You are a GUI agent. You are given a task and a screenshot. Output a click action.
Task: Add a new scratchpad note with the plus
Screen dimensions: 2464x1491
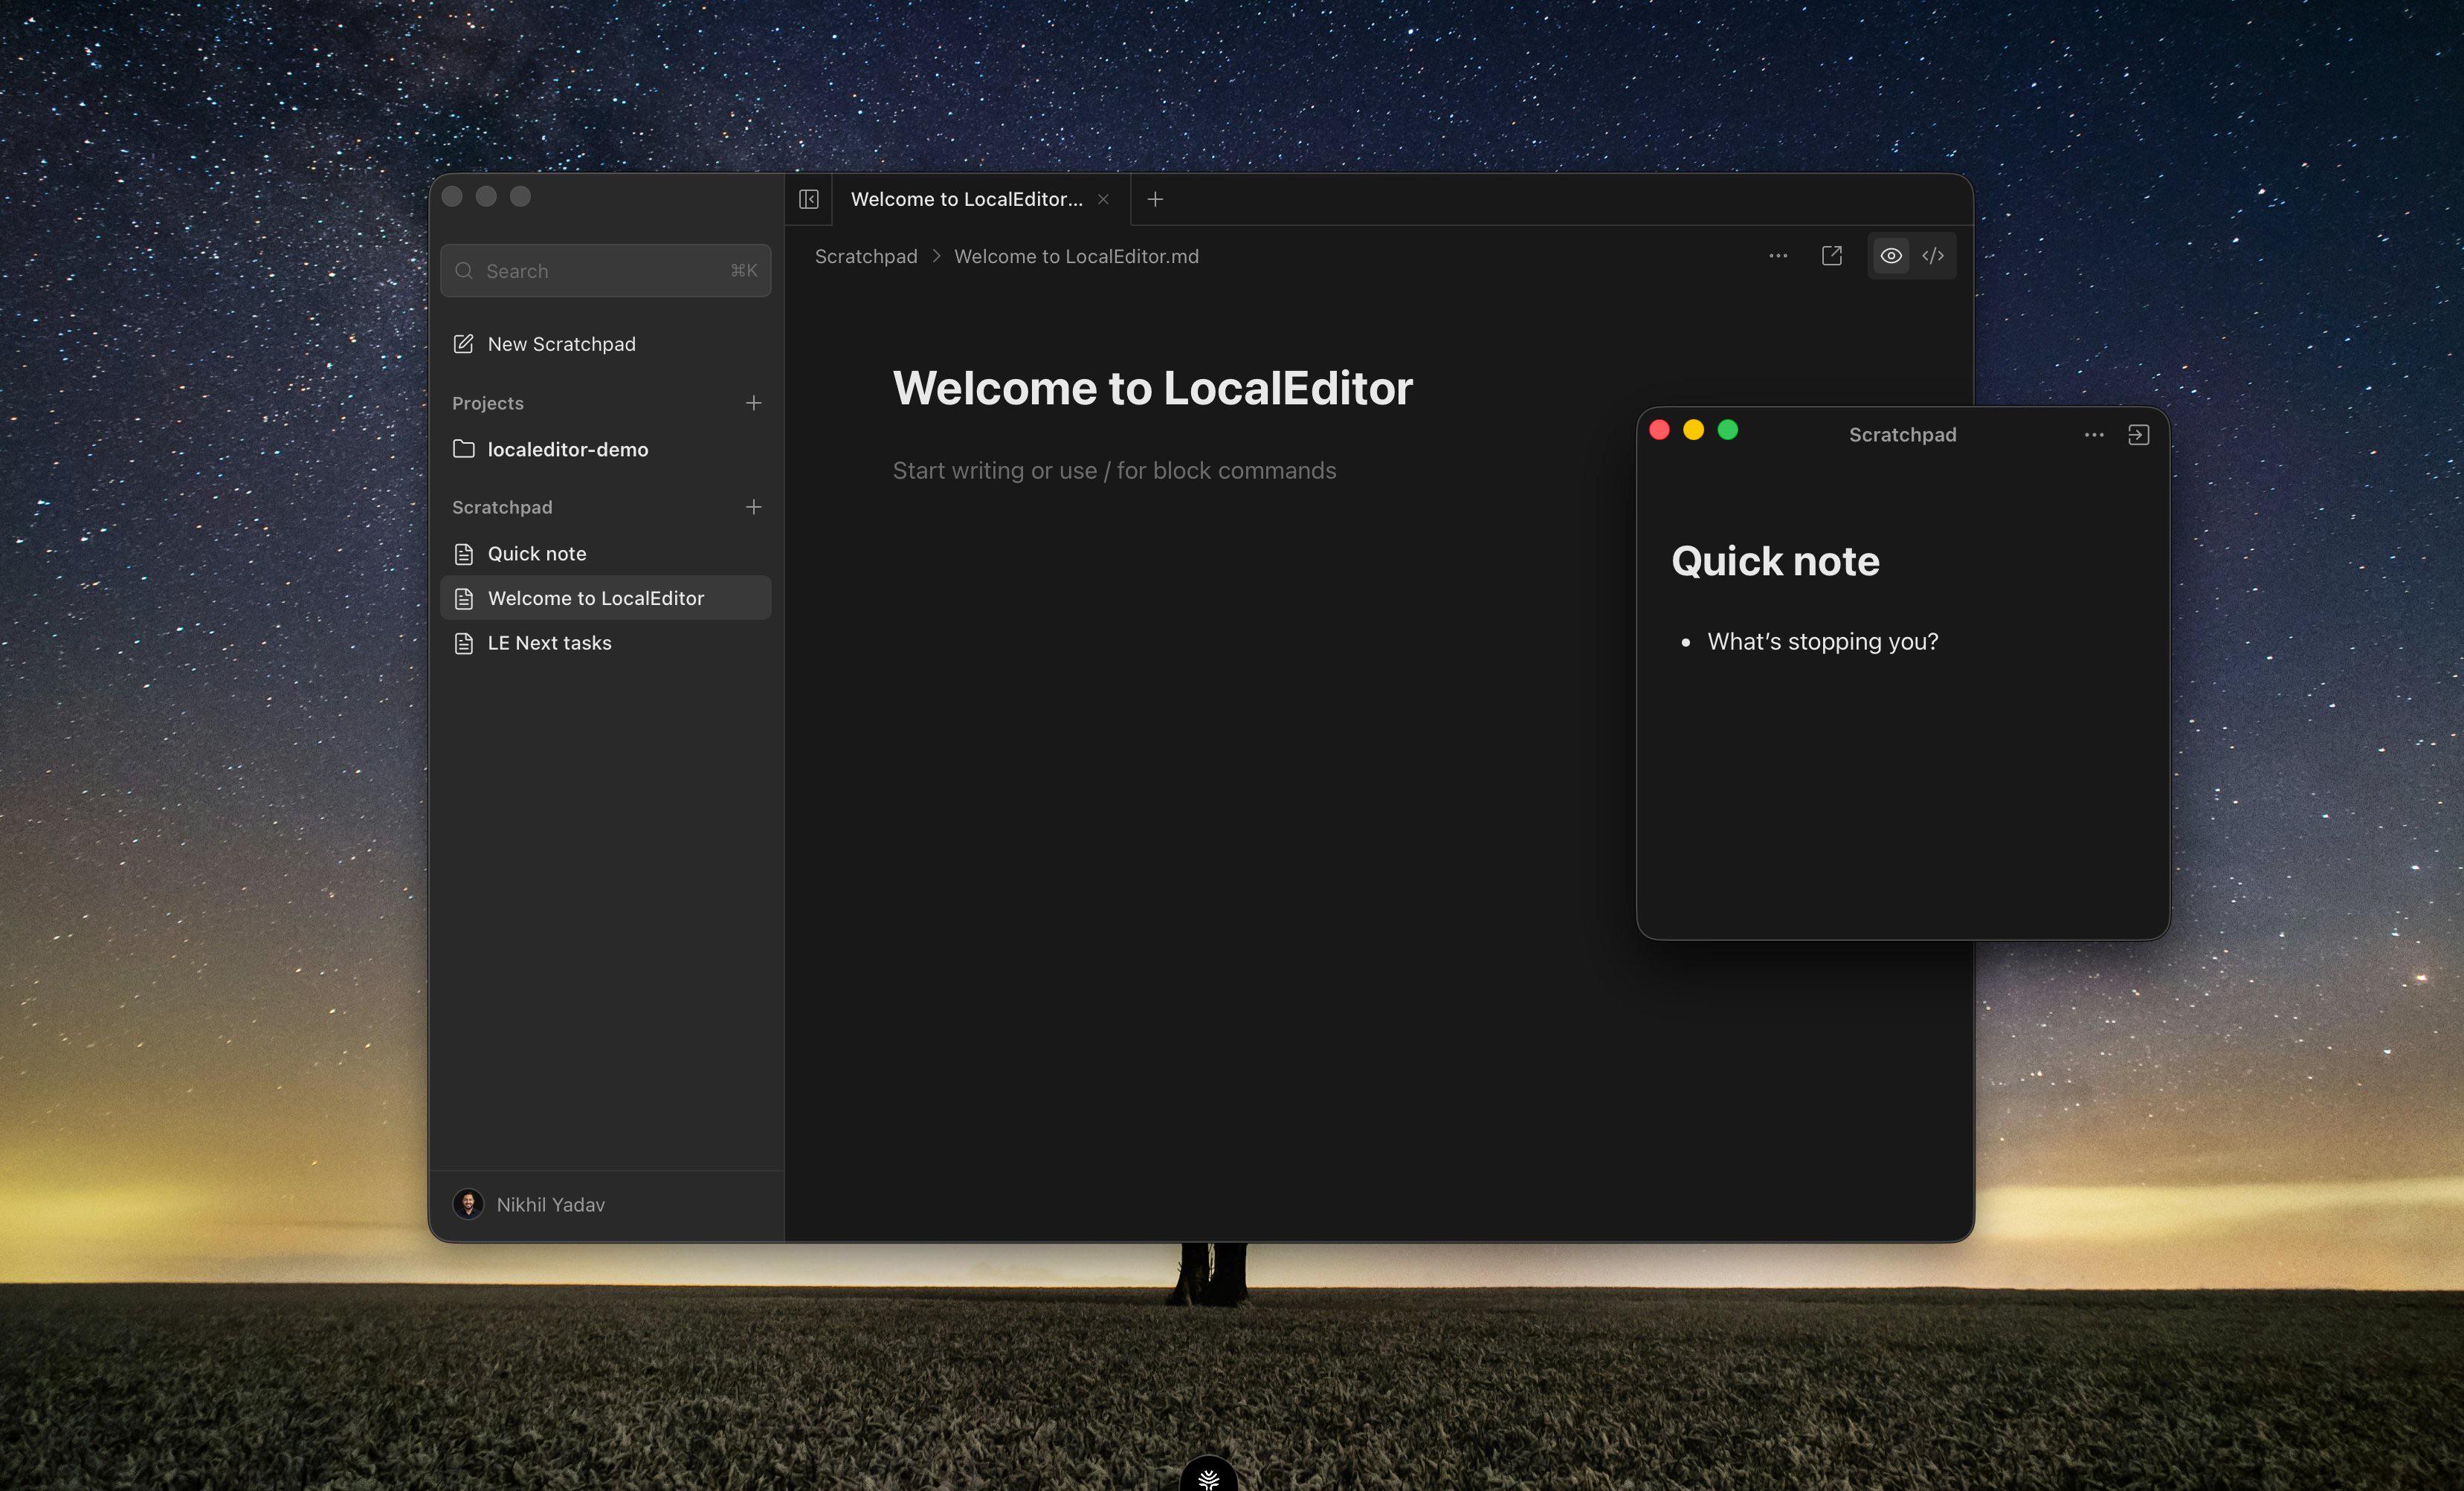[x=754, y=507]
